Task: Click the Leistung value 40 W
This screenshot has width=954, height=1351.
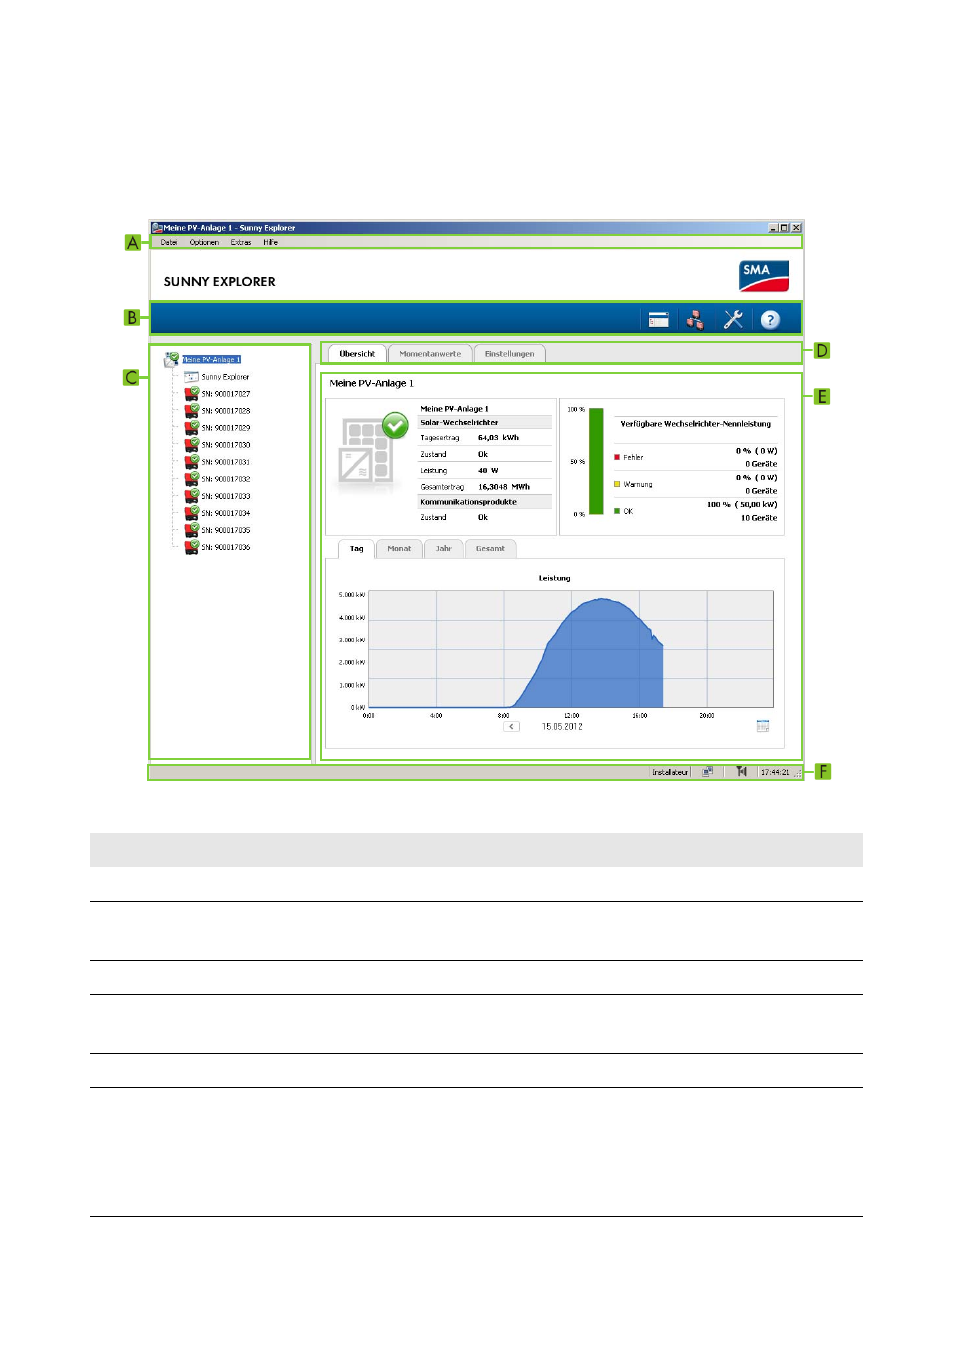Action: 488,470
